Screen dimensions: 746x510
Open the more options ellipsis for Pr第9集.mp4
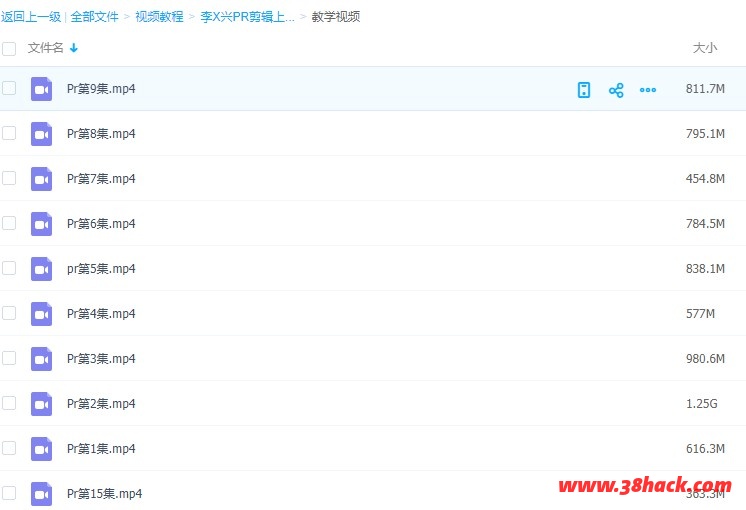648,90
